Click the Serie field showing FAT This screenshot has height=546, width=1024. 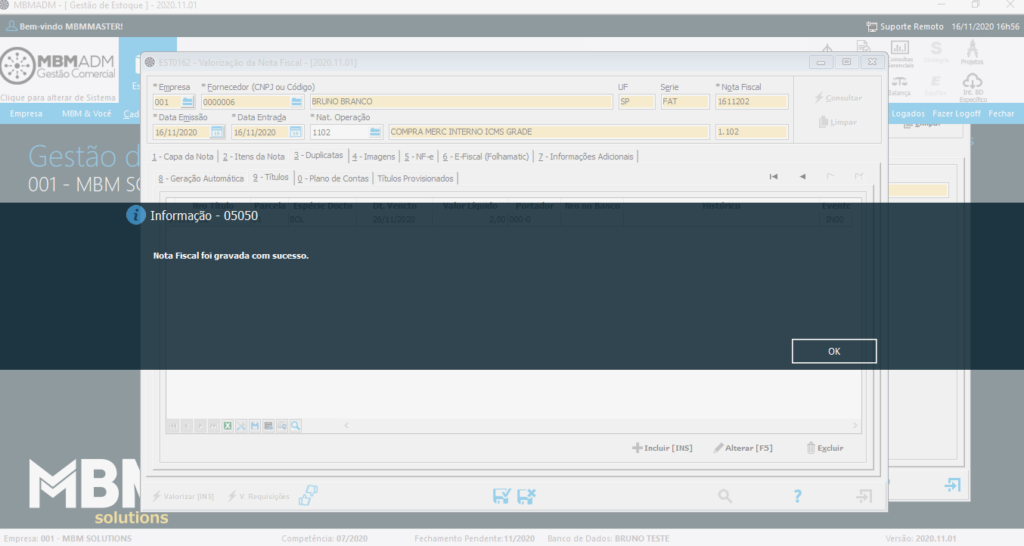[684, 102]
